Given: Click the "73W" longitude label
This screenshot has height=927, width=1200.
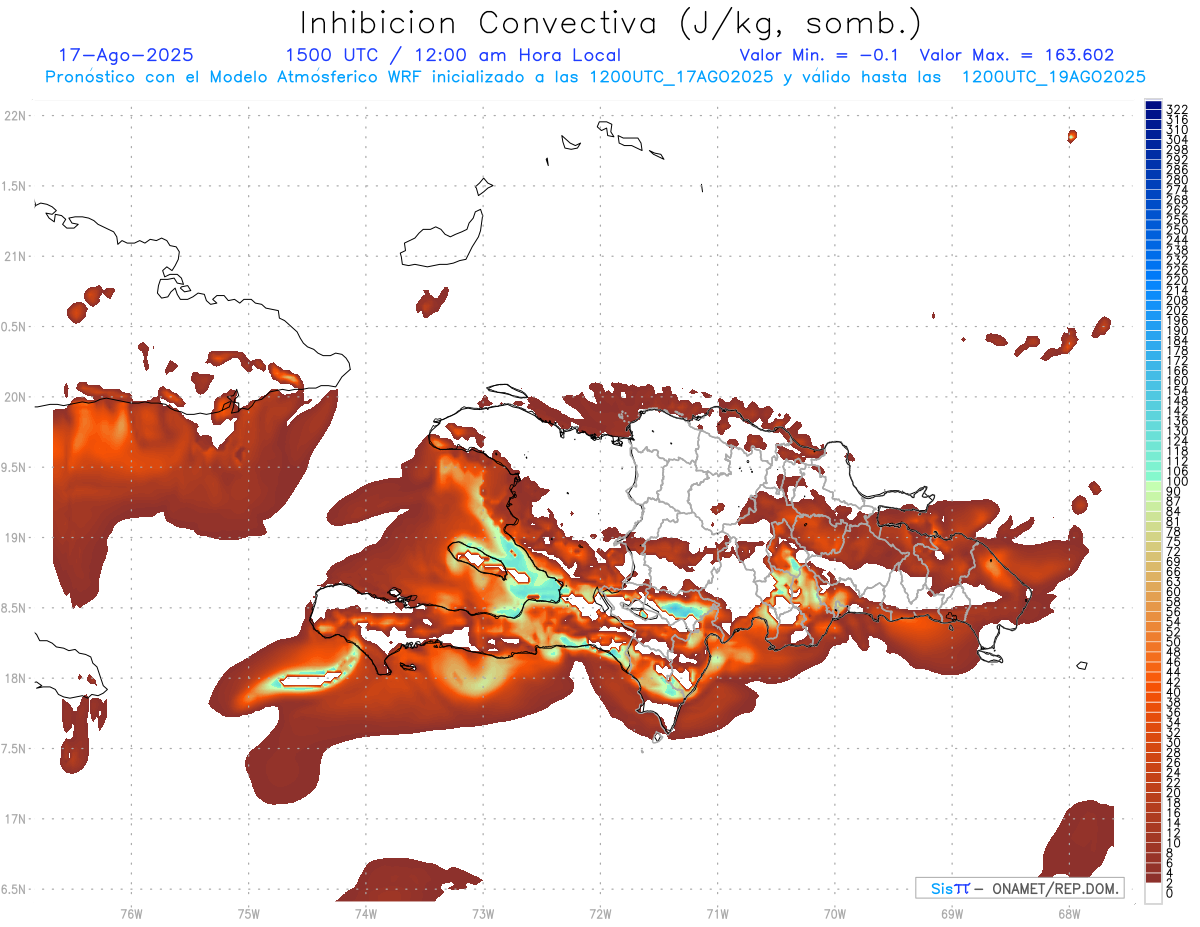Looking at the screenshot, I should tap(483, 913).
